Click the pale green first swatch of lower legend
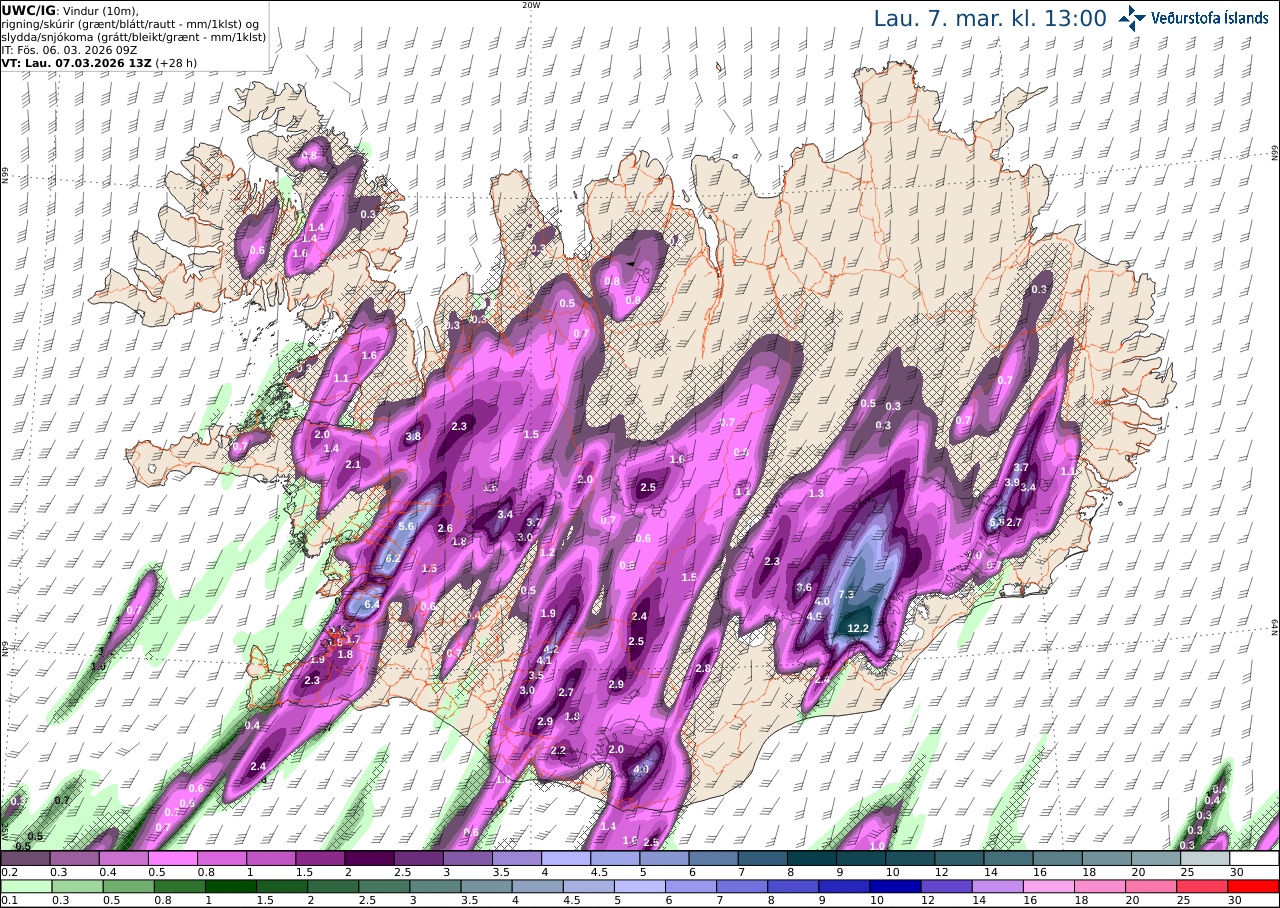Screen dimensions: 1280x908 click(25, 887)
